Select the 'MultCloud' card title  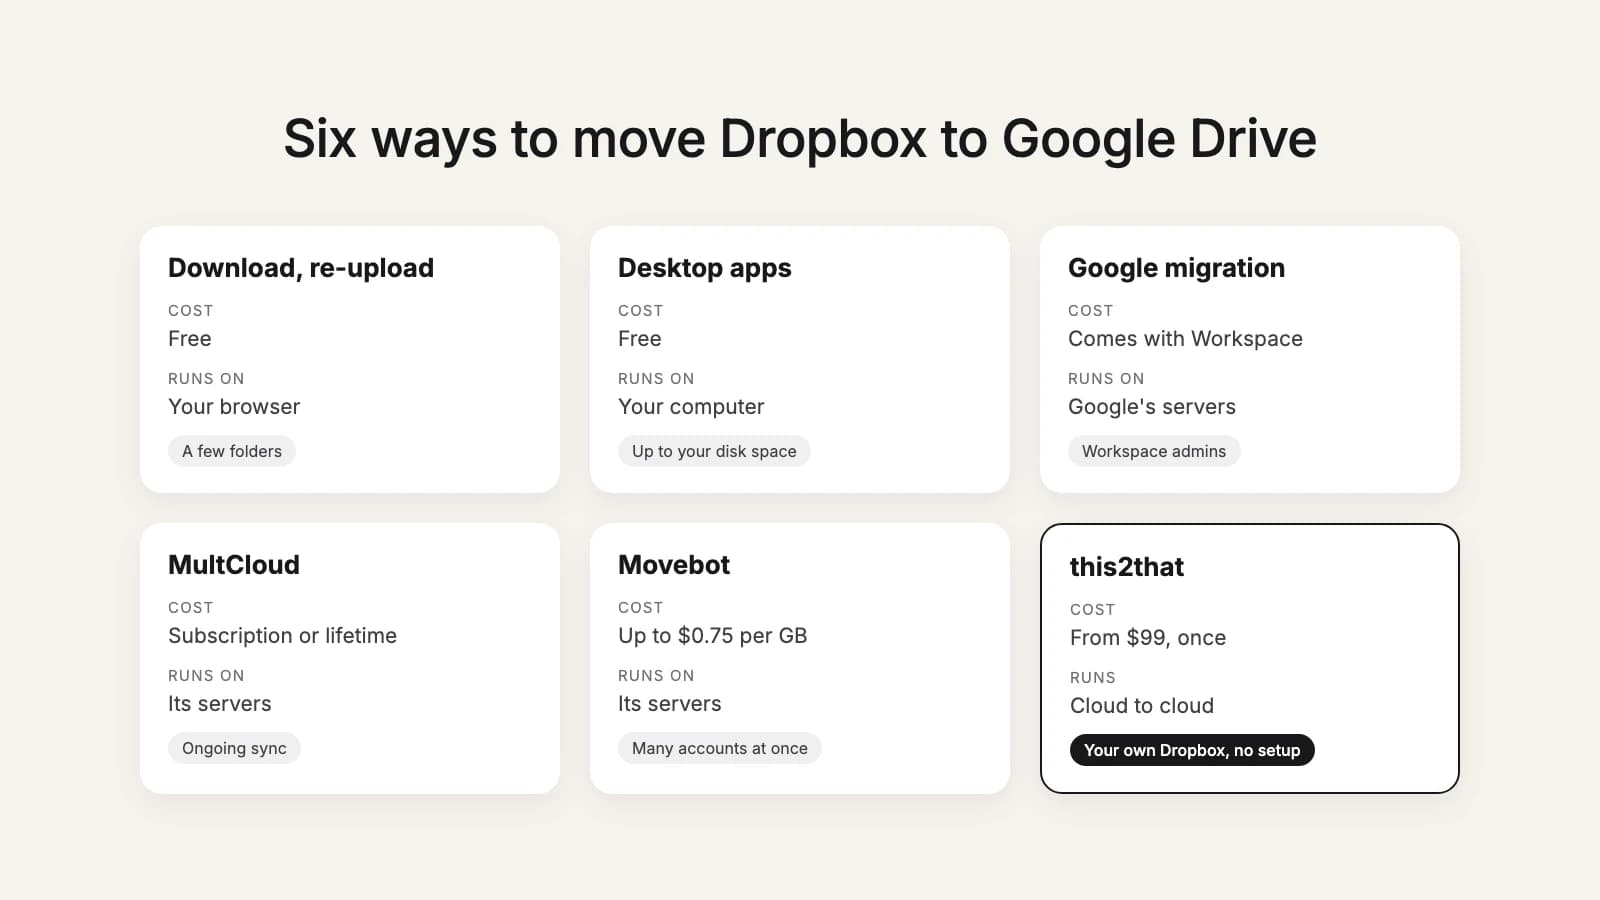(234, 565)
